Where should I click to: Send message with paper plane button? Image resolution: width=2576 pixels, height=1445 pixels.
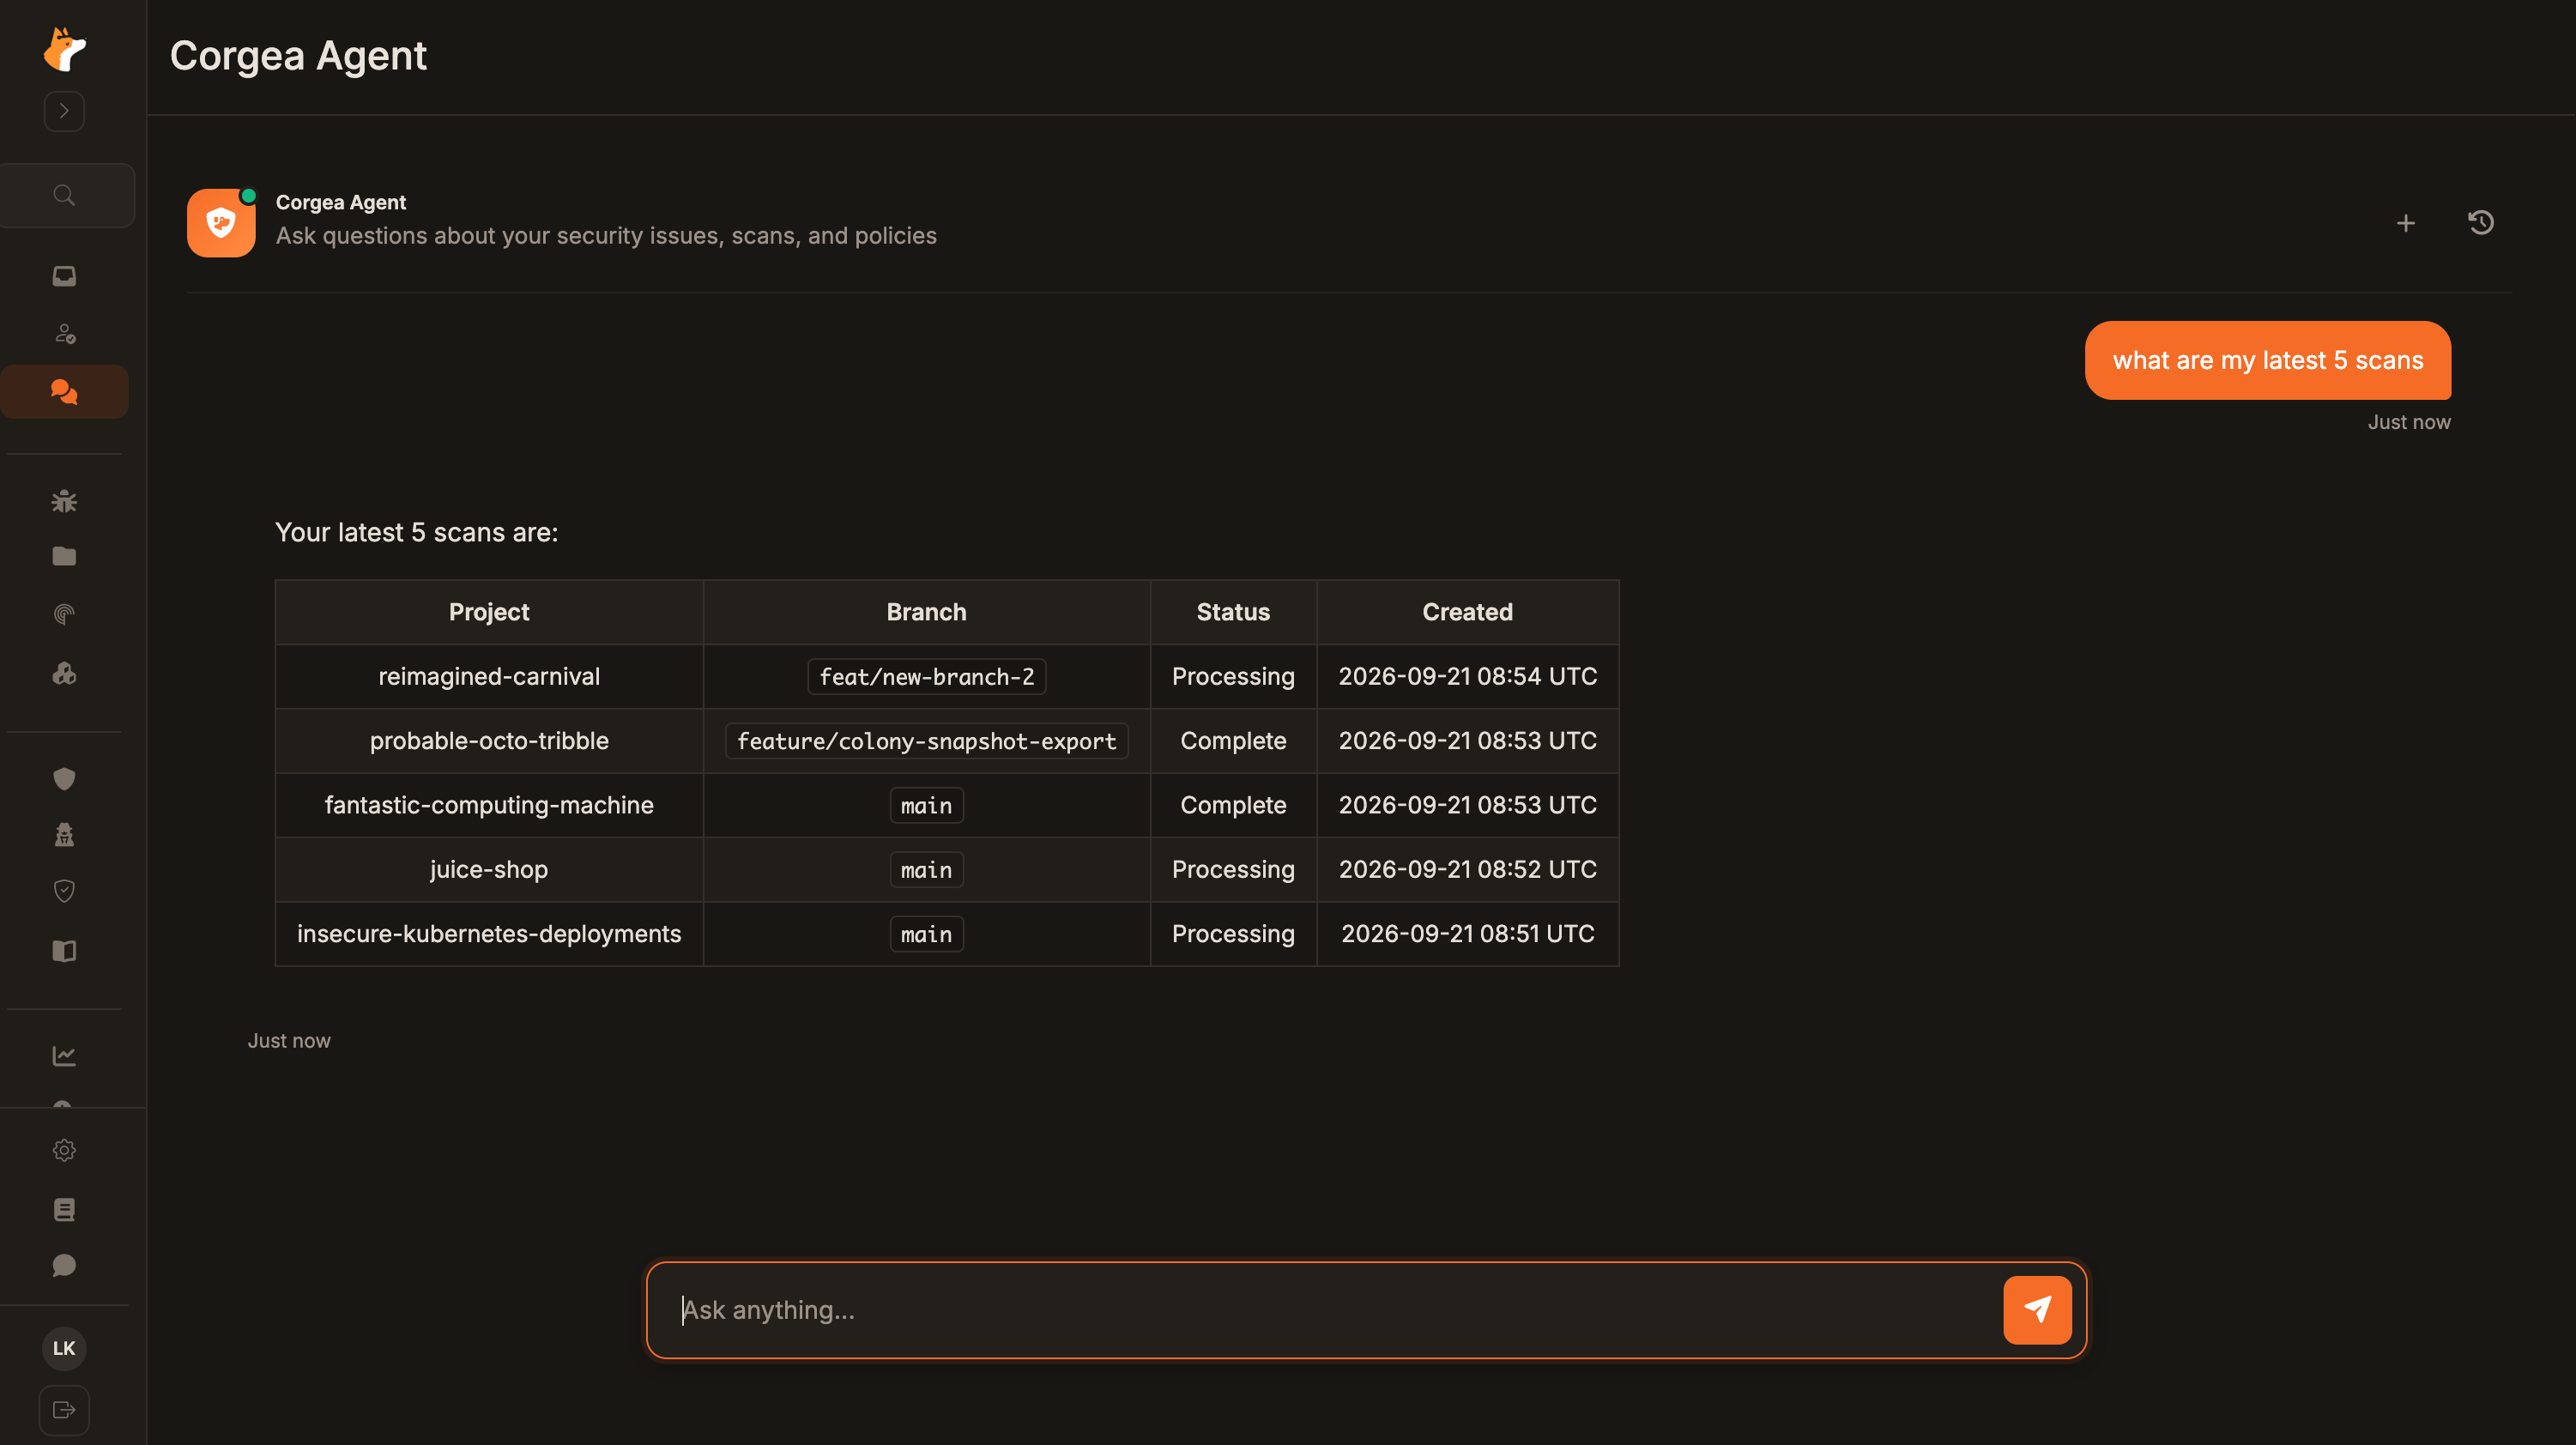click(2037, 1310)
